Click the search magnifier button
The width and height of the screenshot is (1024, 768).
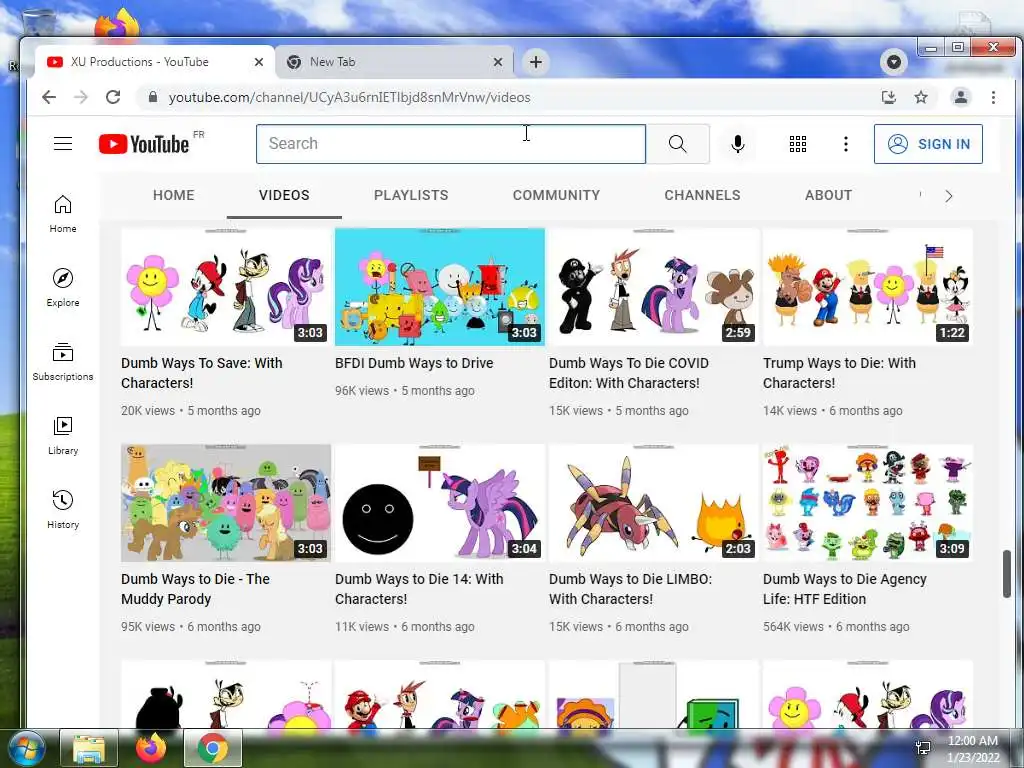click(x=678, y=144)
